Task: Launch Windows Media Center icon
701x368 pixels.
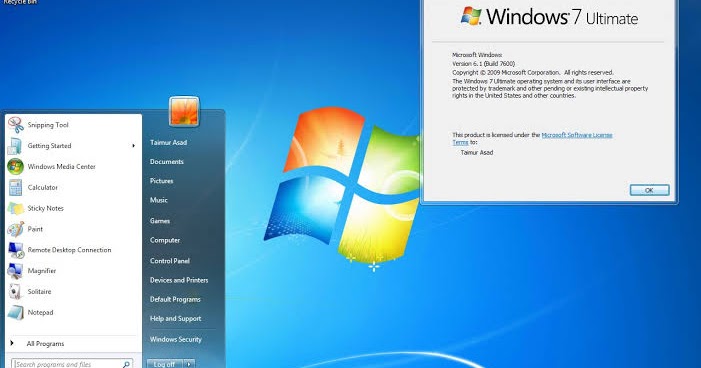Action: point(15,166)
